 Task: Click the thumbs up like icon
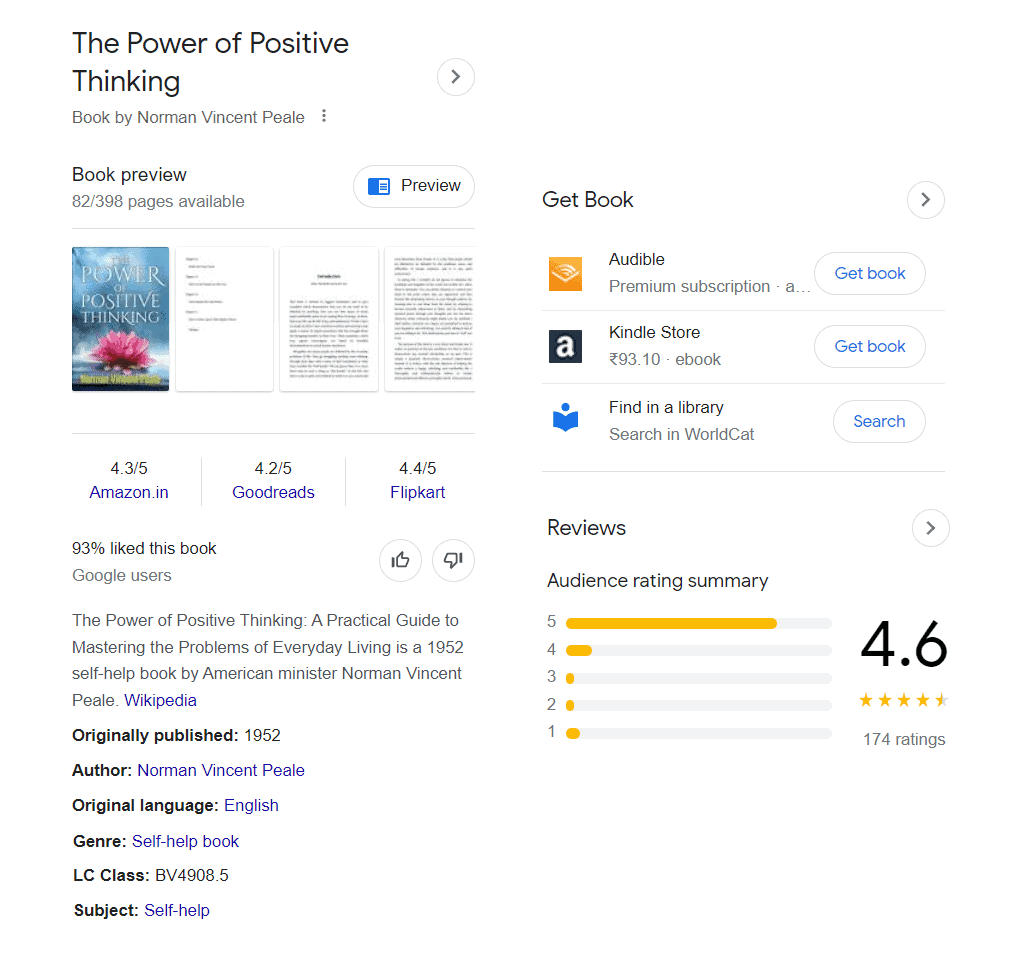pyautogui.click(x=400, y=560)
